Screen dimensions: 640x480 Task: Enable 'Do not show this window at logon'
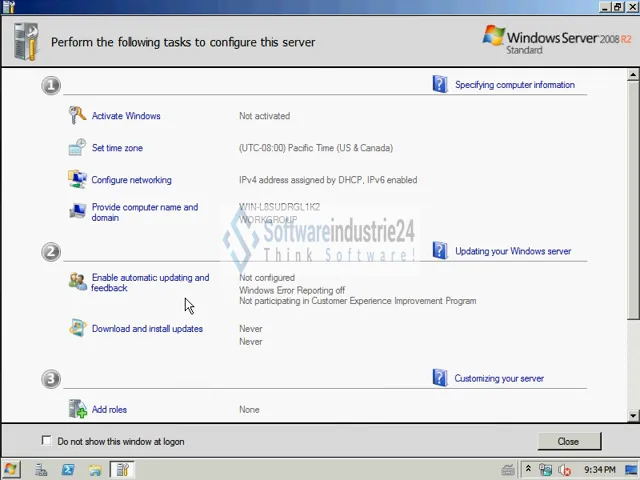47,441
